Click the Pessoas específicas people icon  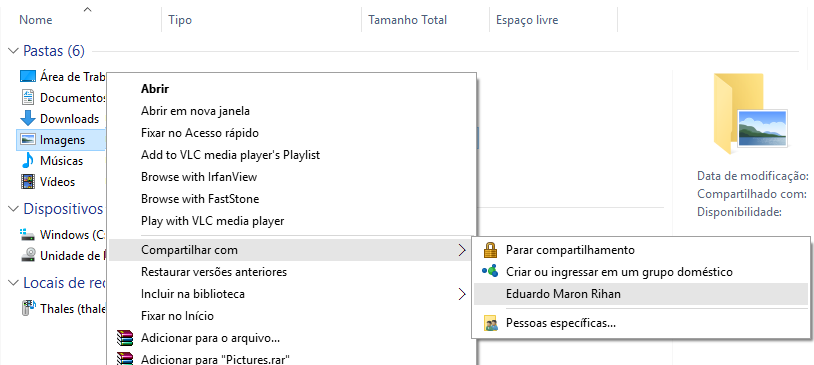(490, 323)
